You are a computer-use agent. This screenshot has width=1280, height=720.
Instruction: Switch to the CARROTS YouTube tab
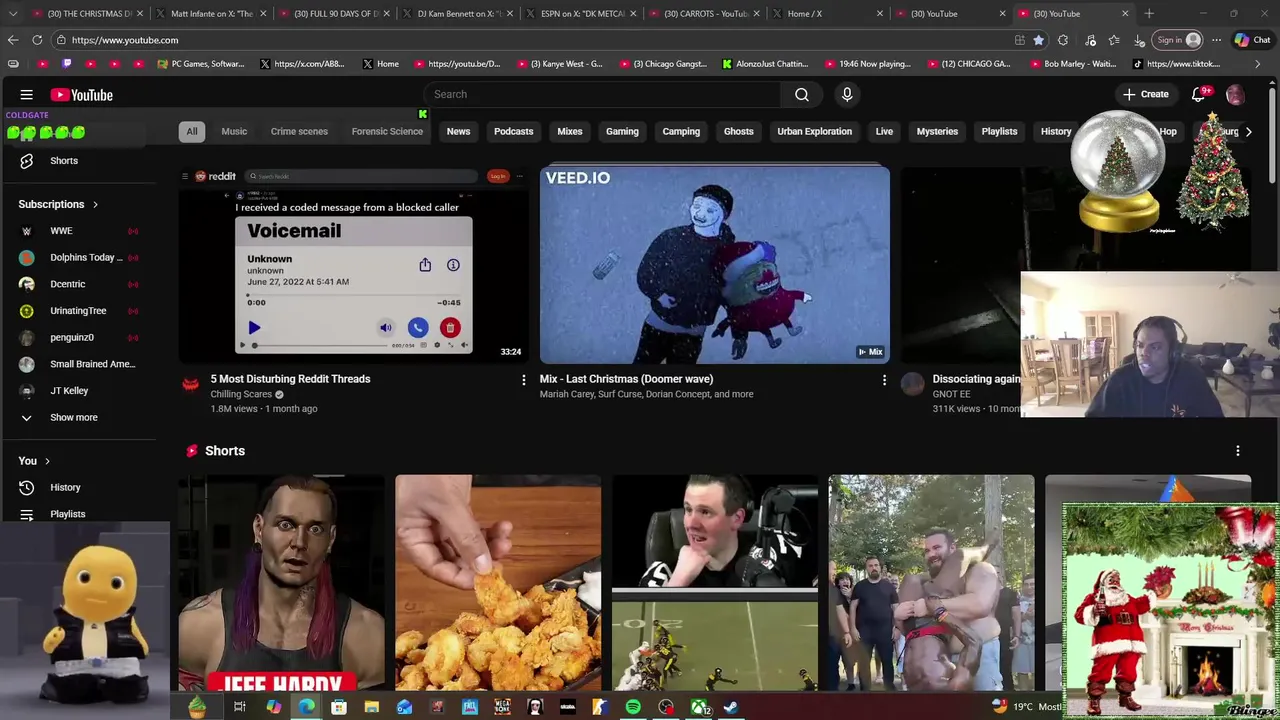706,14
